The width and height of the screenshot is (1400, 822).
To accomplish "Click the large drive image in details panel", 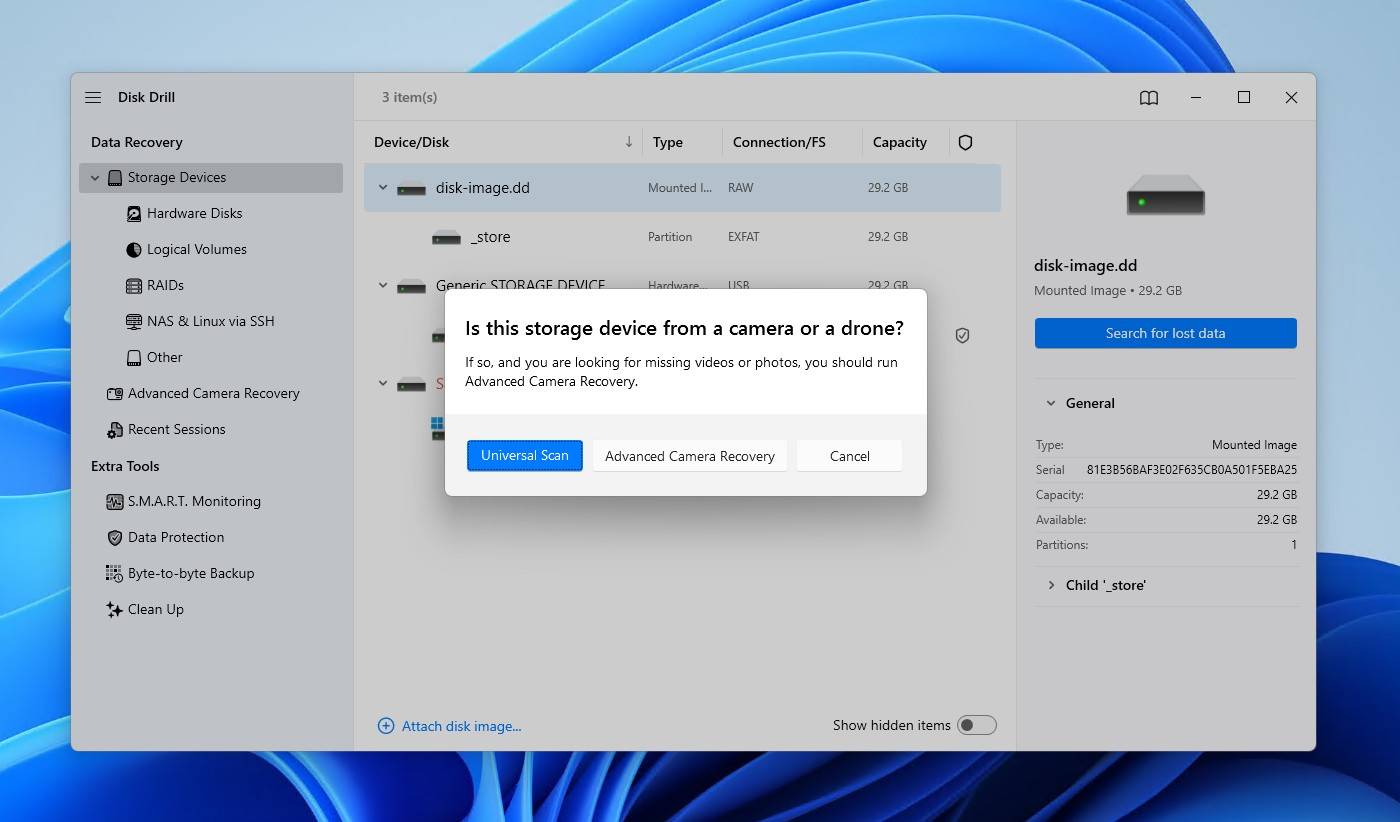I will [x=1165, y=194].
